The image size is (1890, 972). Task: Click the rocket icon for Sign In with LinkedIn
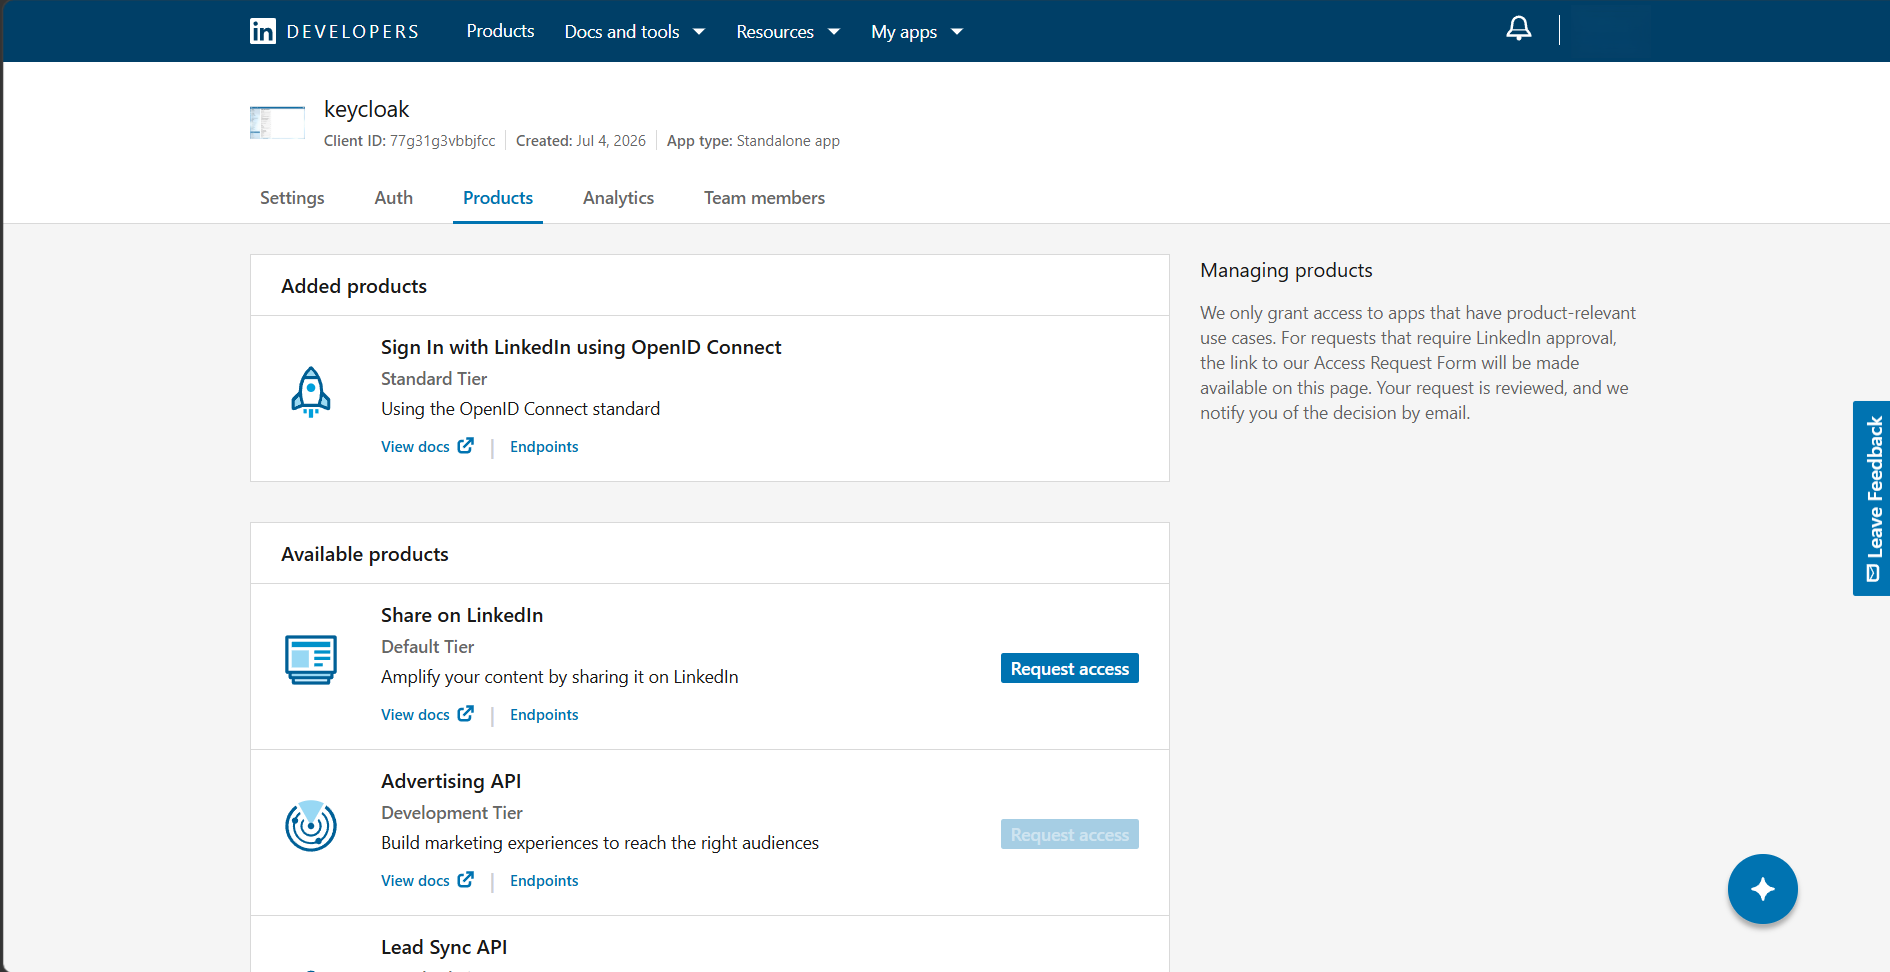pos(311,392)
